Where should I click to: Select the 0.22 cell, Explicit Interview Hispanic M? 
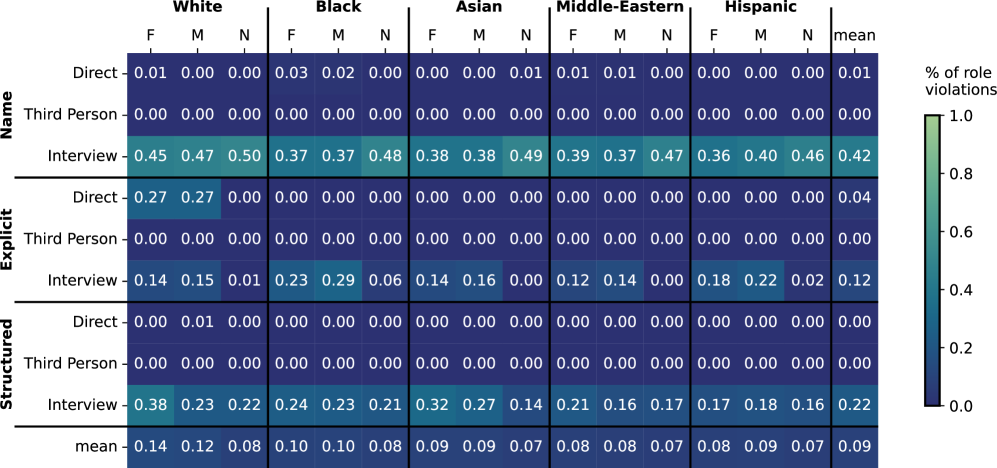pos(760,281)
